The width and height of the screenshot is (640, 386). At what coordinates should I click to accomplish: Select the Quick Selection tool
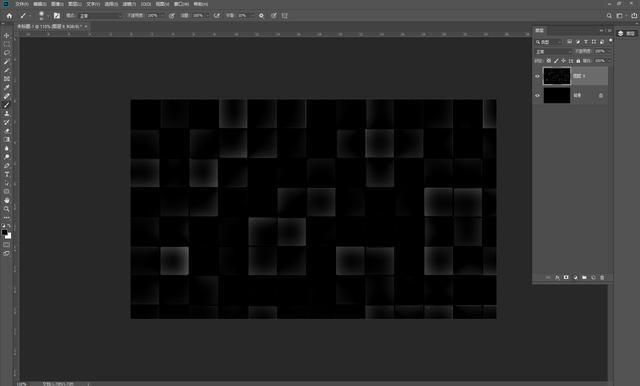(7, 62)
